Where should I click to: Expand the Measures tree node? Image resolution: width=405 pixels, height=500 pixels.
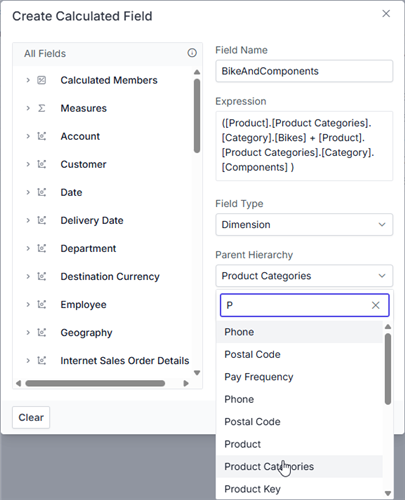[28, 108]
